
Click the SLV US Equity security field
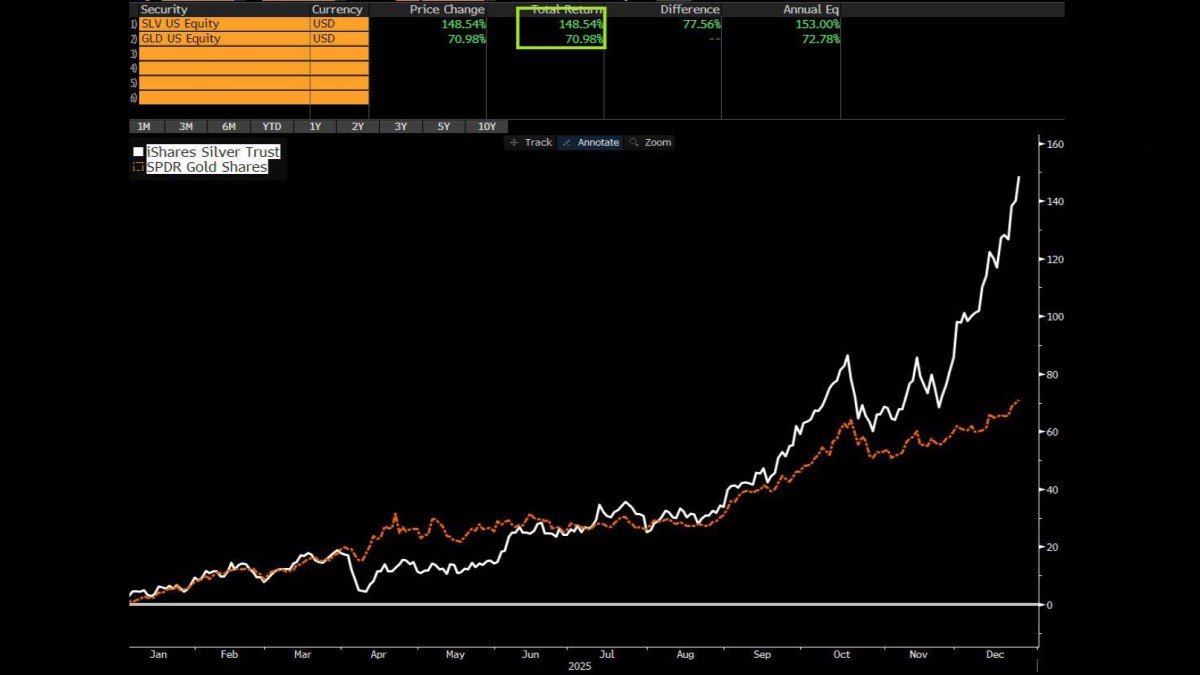(x=200, y=23)
